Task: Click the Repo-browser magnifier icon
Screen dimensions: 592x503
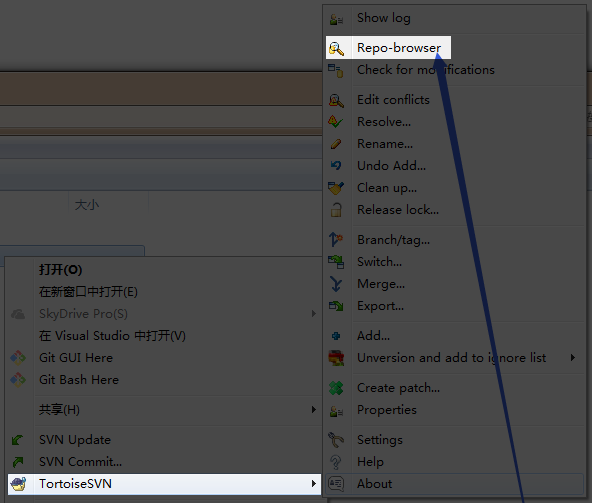Action: [x=336, y=48]
